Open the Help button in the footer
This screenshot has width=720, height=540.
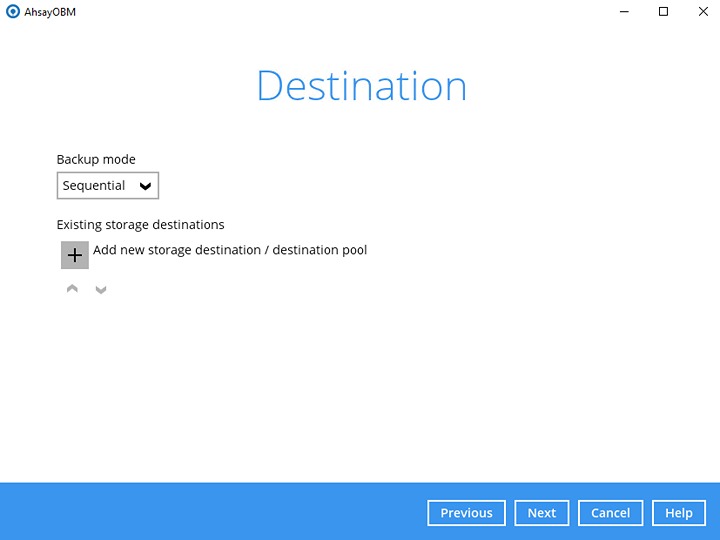[678, 513]
